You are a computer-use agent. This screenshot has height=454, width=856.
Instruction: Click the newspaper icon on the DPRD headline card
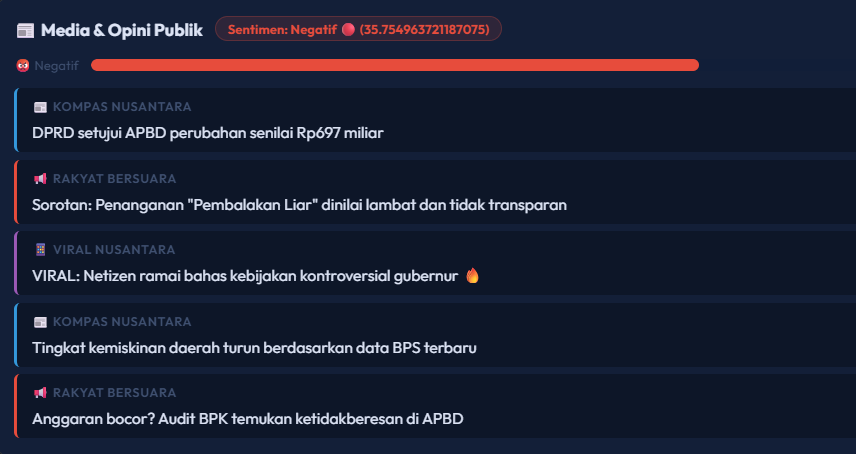(40, 107)
